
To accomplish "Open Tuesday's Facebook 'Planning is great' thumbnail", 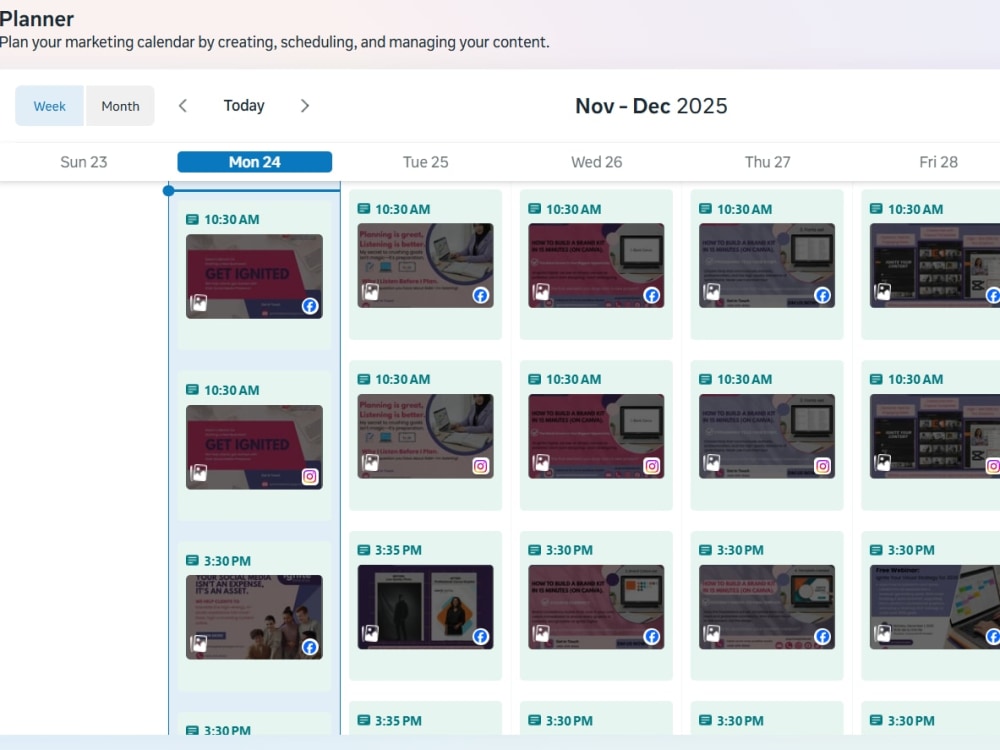I will pyautogui.click(x=425, y=265).
